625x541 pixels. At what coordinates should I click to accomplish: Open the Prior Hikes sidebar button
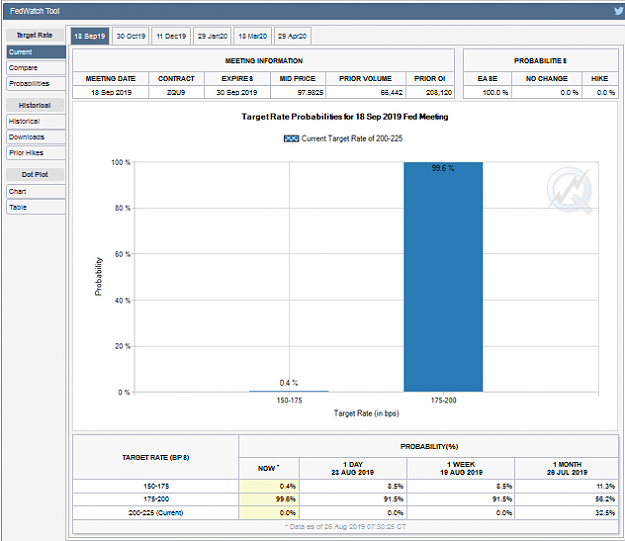coord(36,153)
